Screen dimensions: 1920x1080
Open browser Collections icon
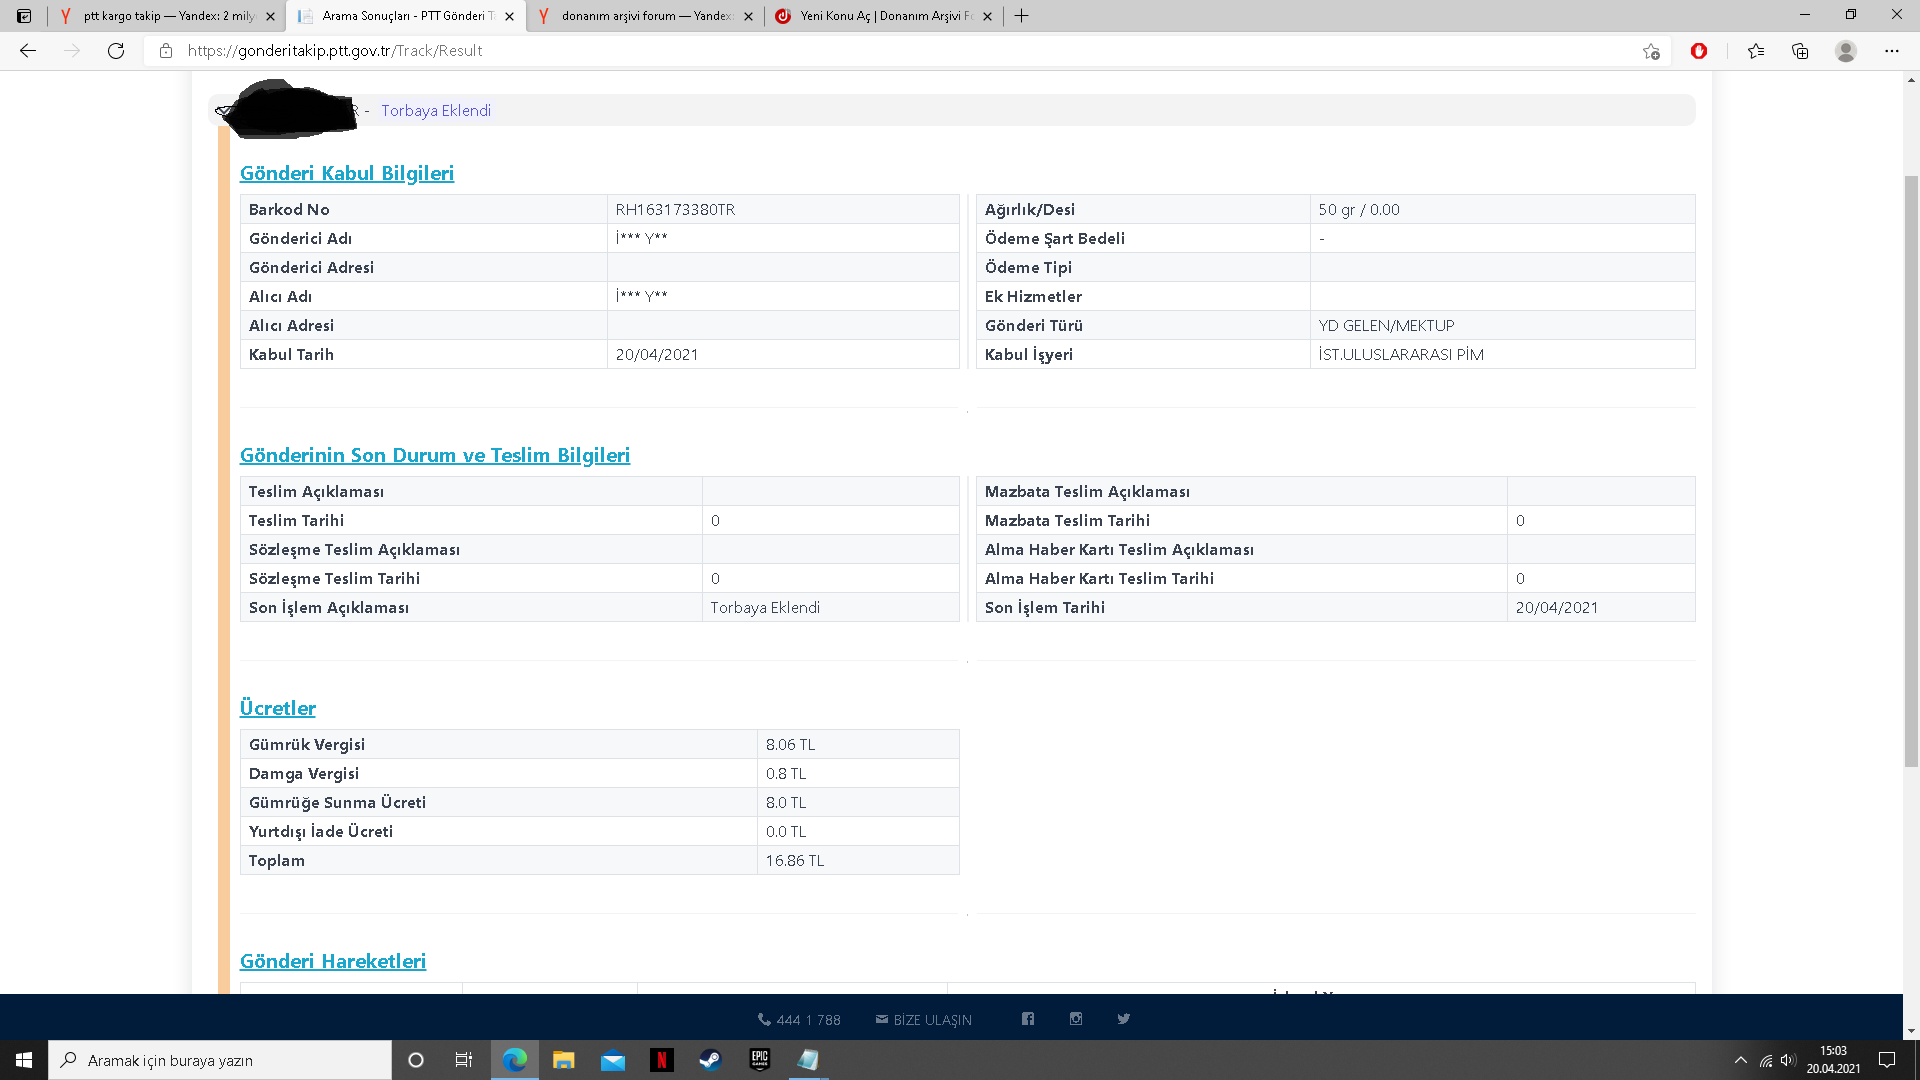[1800, 51]
